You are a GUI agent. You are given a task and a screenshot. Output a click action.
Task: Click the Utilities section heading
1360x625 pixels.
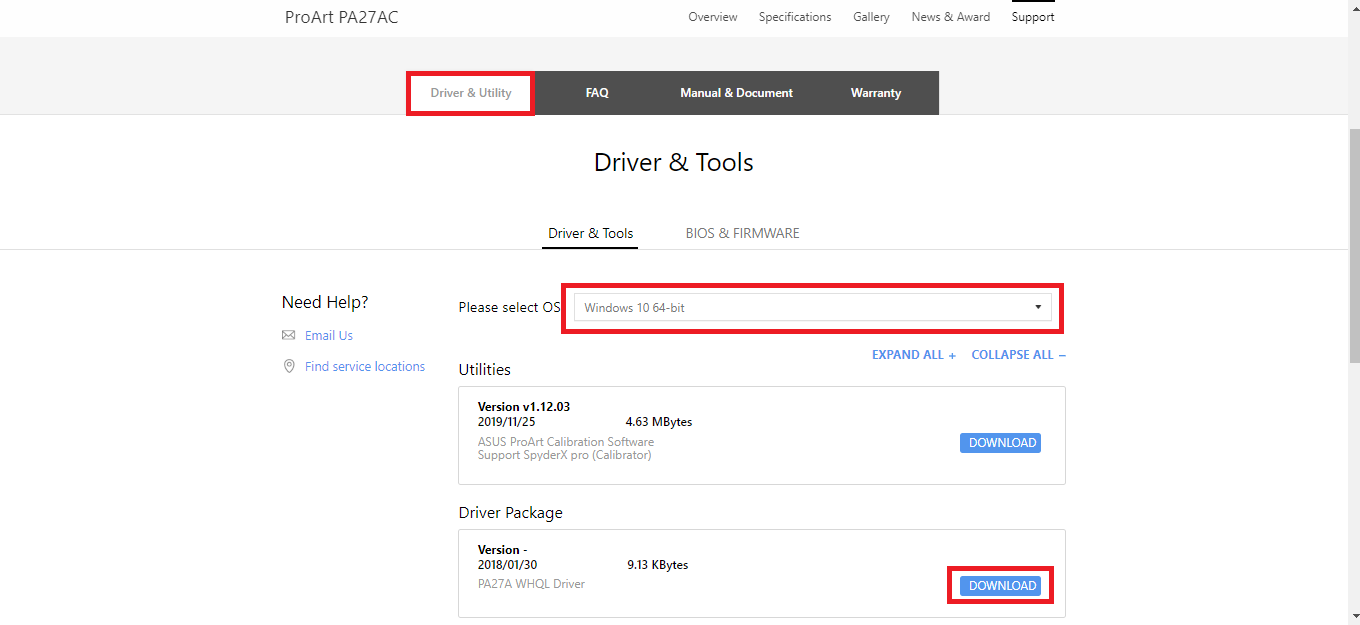click(485, 370)
